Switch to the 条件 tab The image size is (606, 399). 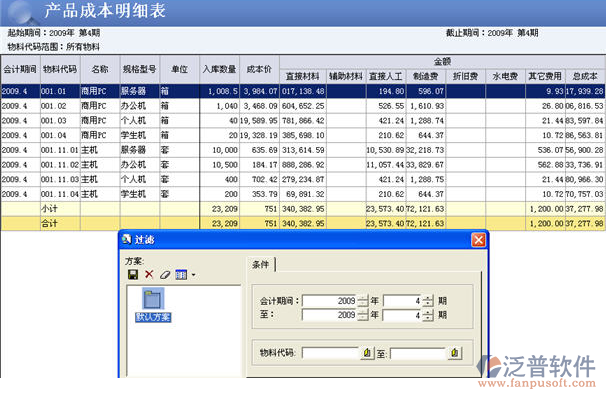(x=261, y=264)
